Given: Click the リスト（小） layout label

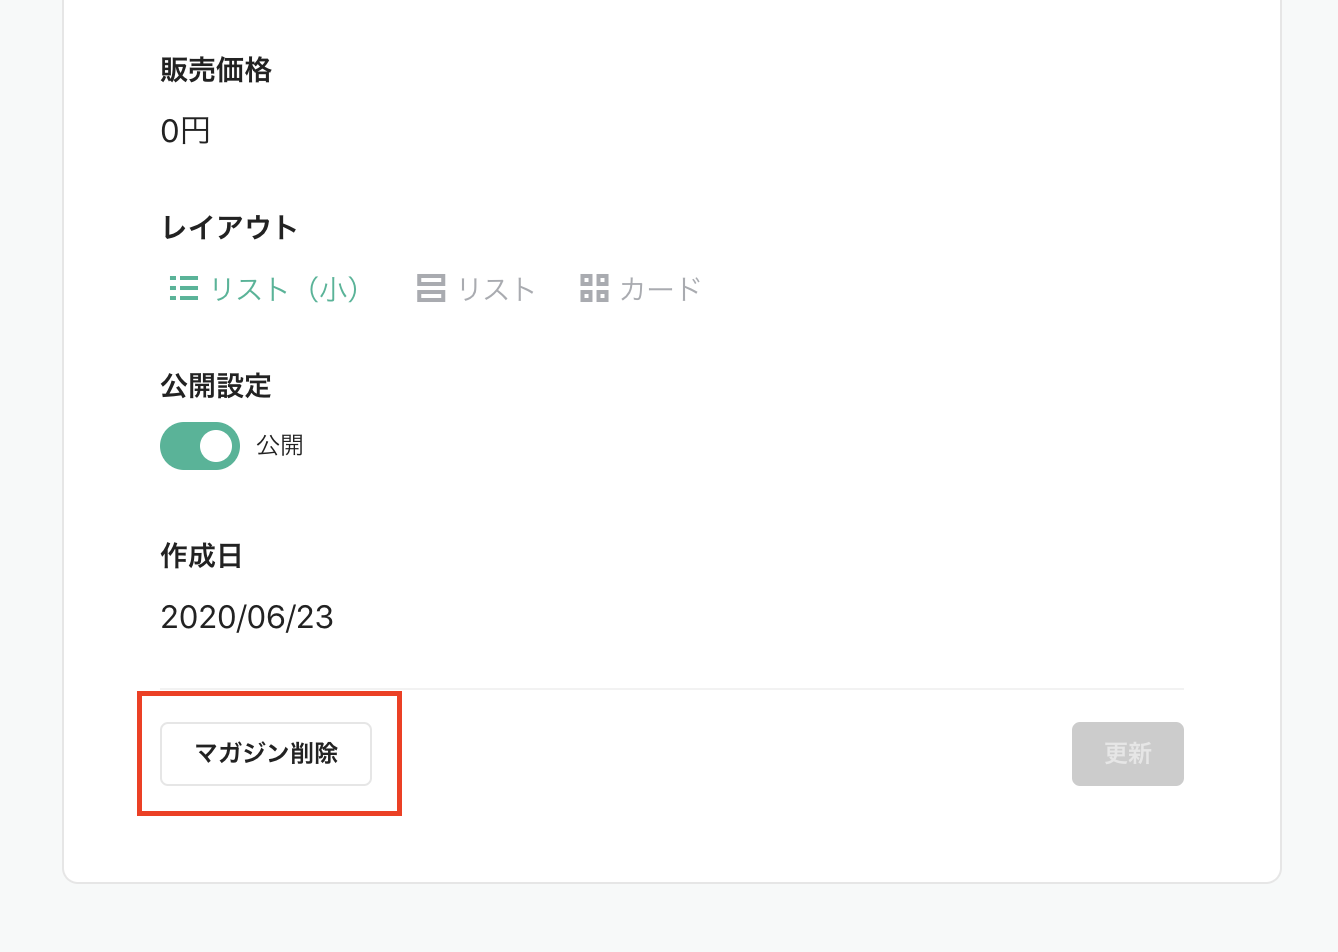Looking at the screenshot, I should pos(286,289).
